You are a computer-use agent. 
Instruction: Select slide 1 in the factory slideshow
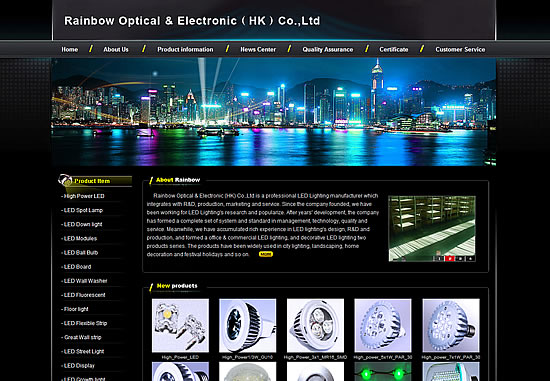(439, 259)
